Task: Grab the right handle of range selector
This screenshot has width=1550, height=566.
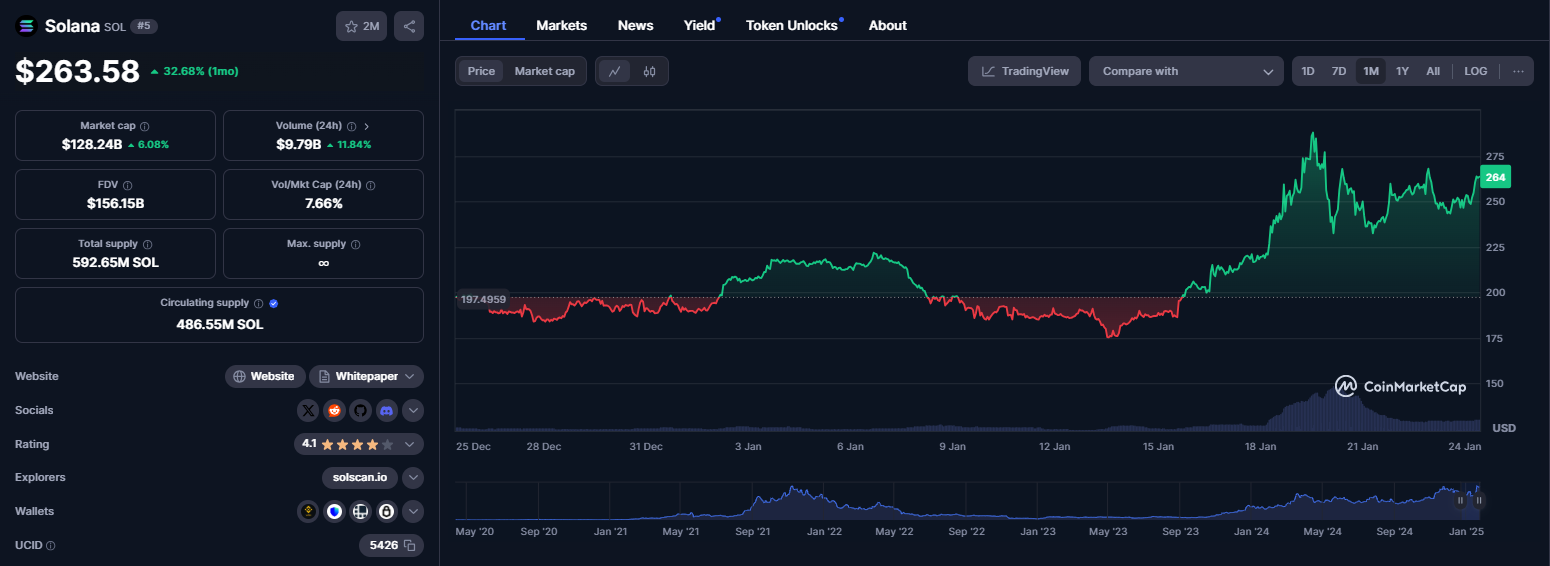Action: click(x=1479, y=500)
